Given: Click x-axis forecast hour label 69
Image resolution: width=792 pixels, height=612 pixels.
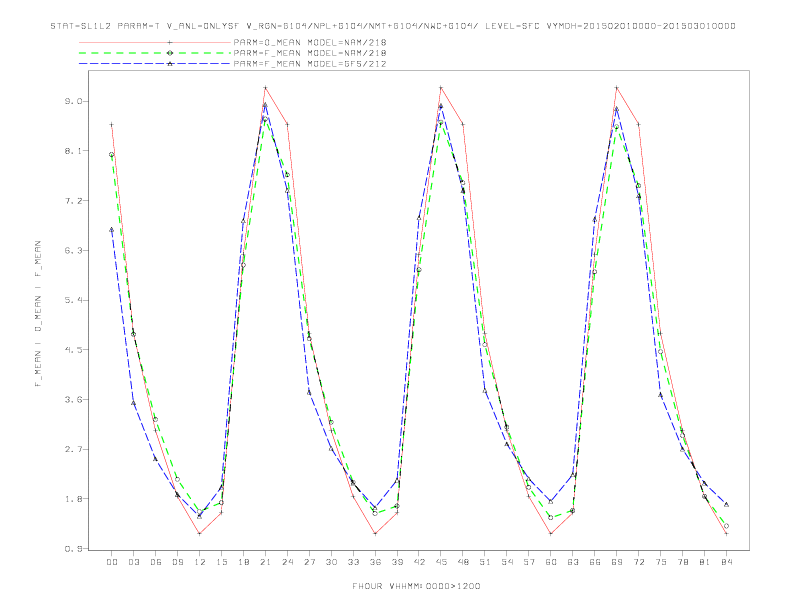Looking at the screenshot, I should click(617, 562).
